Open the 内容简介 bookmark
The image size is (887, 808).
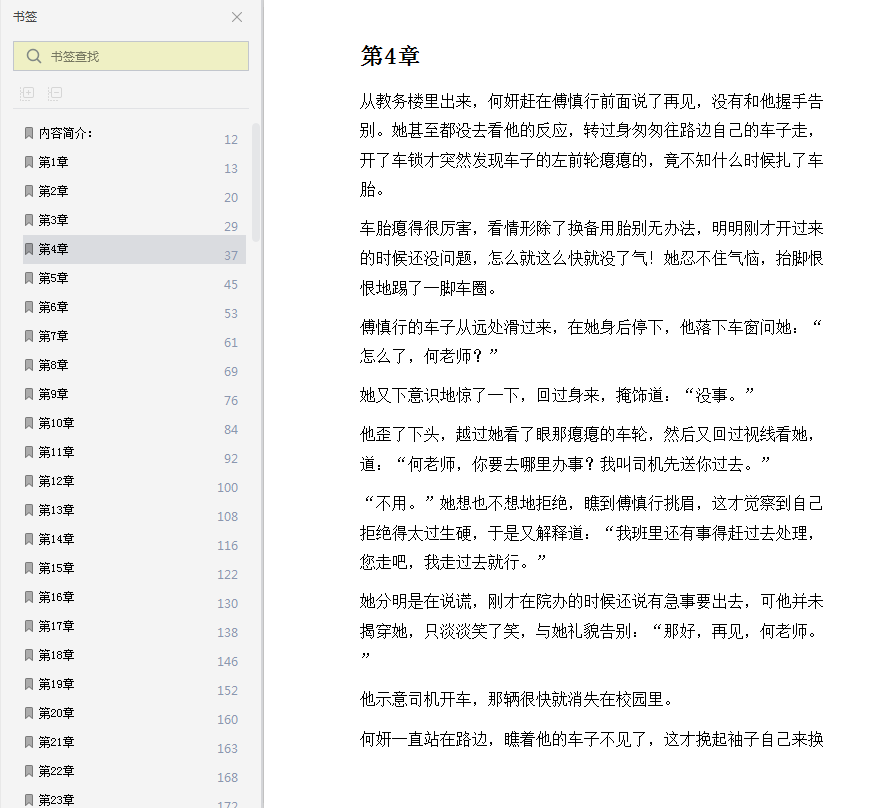click(134, 134)
